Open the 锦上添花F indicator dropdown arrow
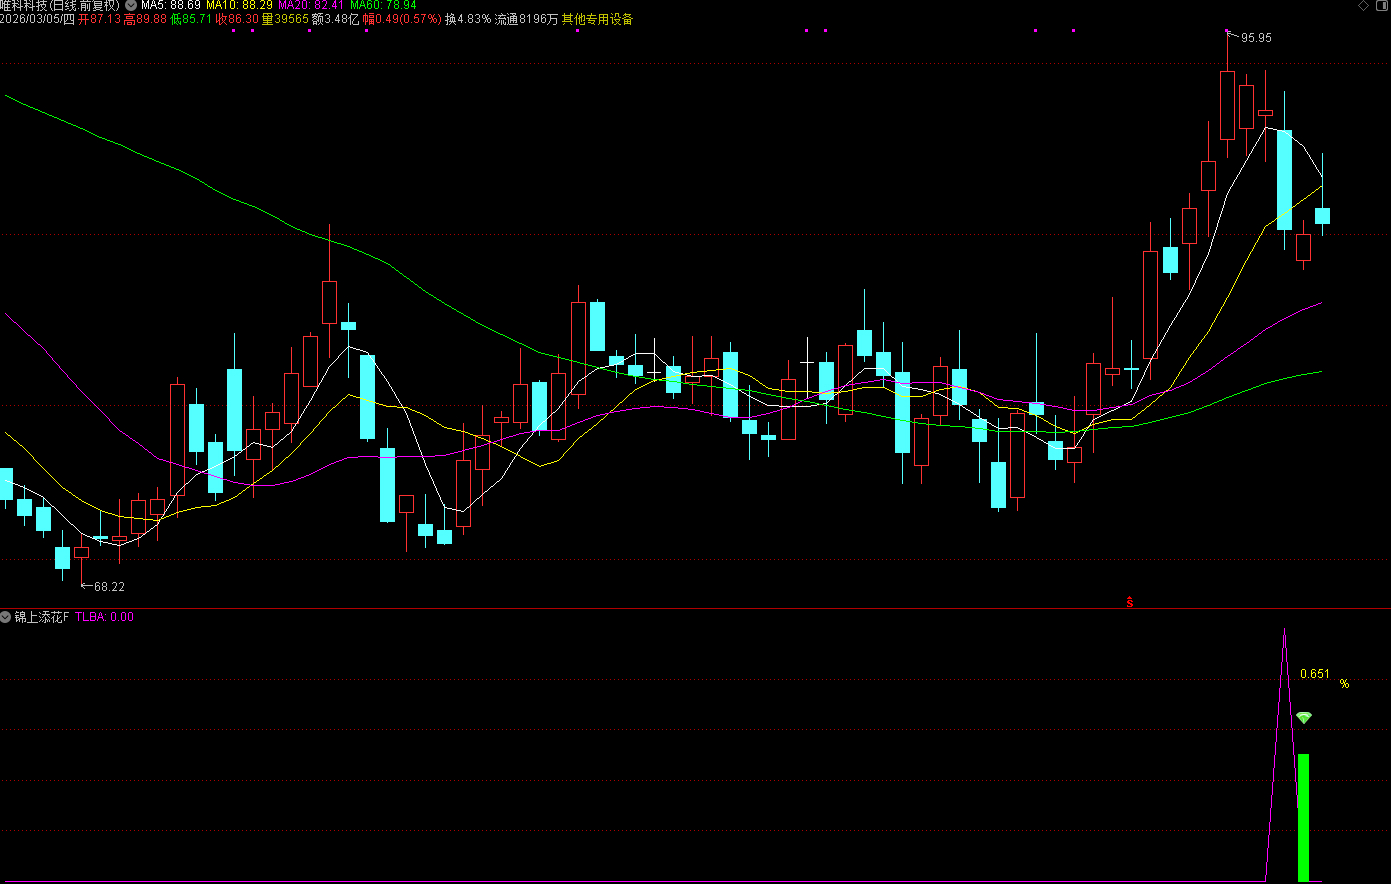 [x=6, y=618]
